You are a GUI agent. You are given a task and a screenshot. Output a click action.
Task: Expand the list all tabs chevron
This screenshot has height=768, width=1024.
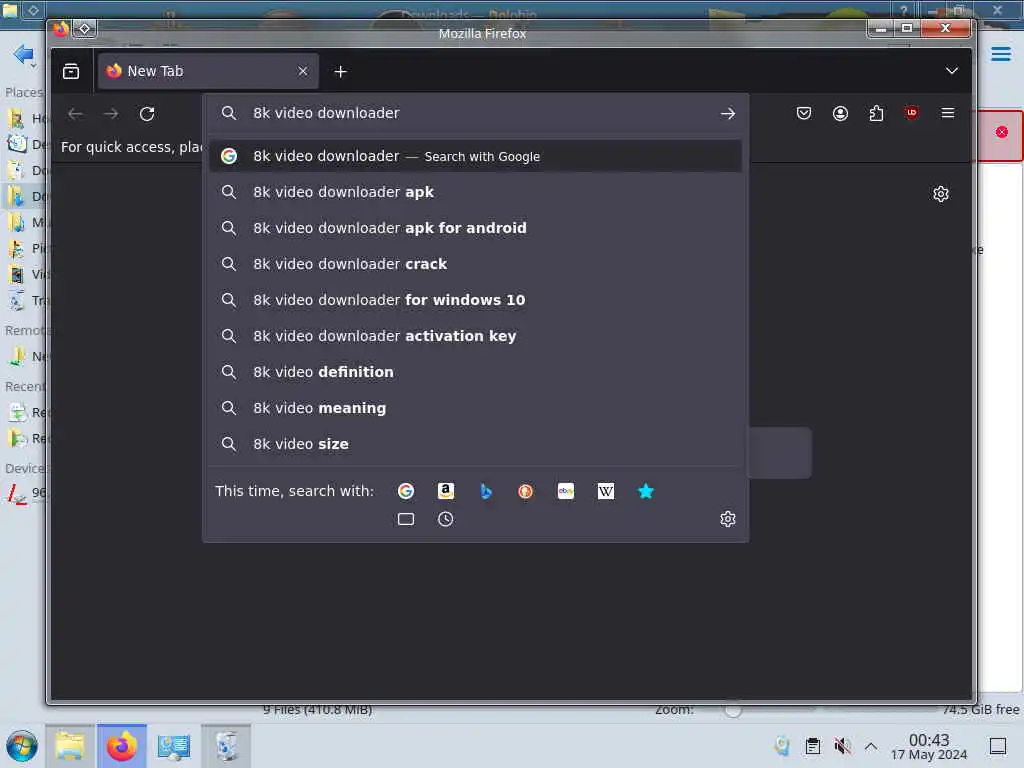click(952, 71)
